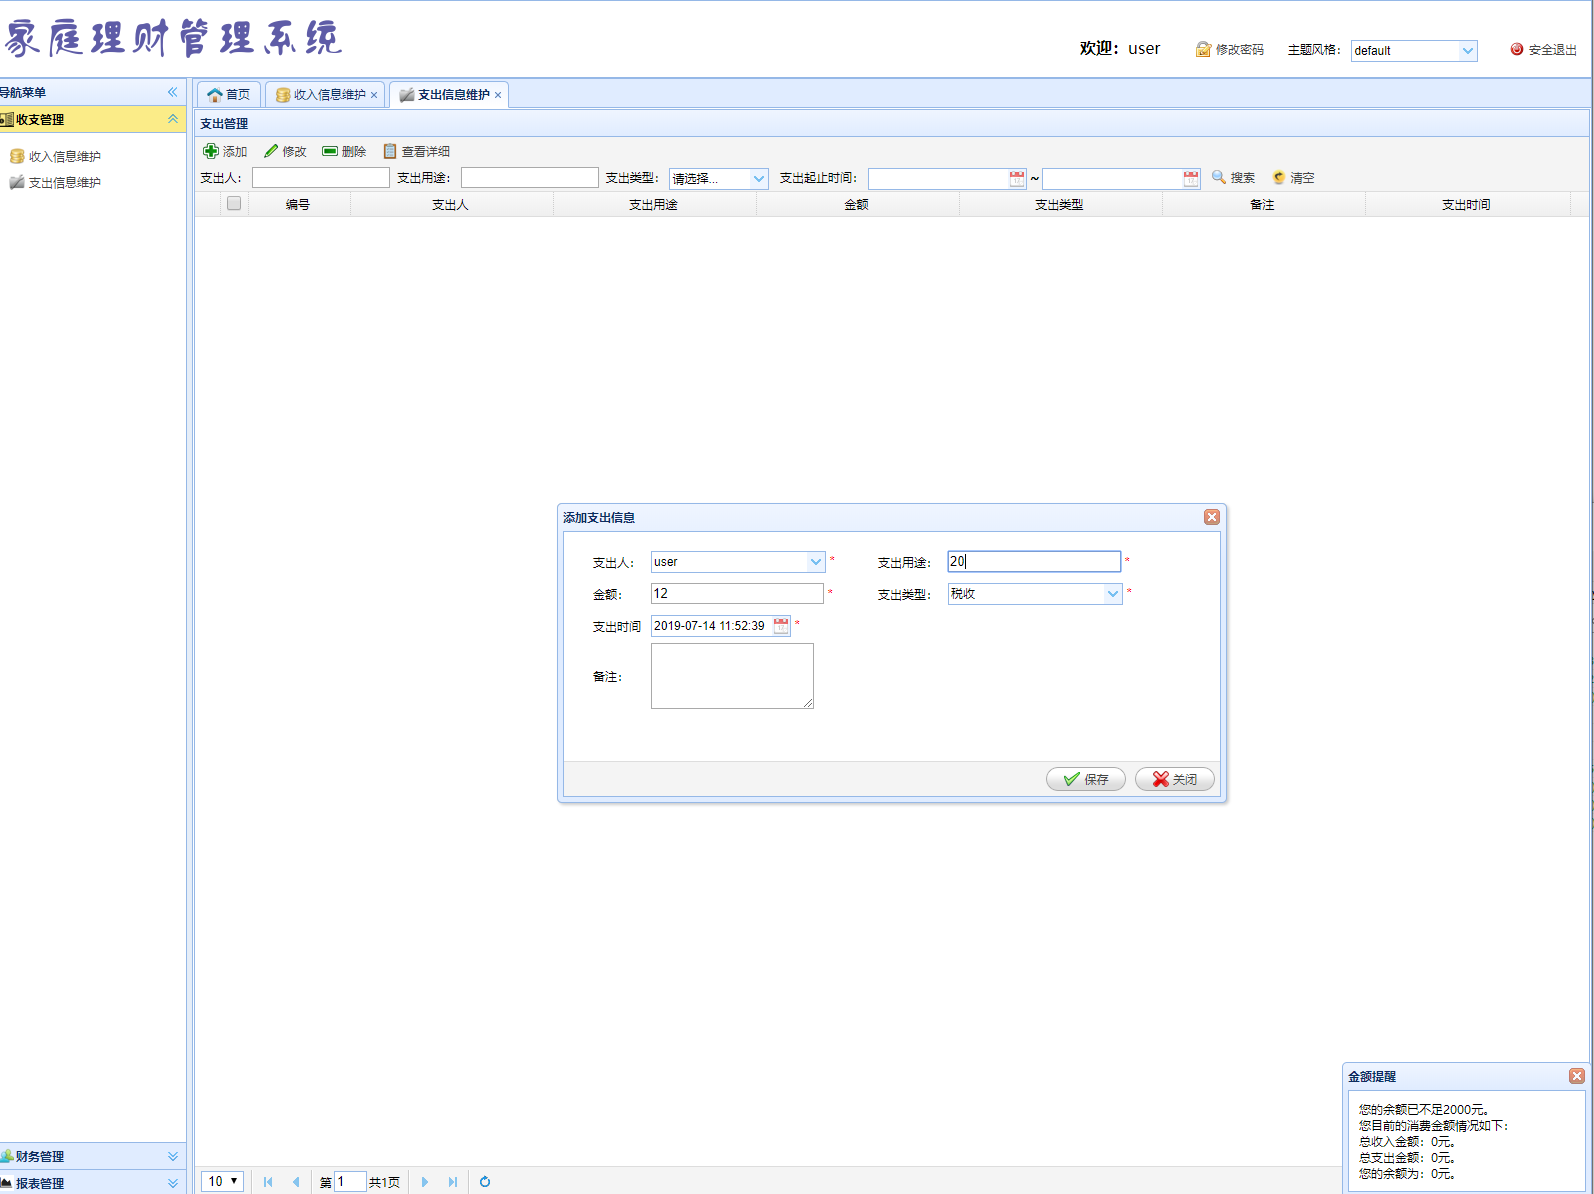Click the 关闭 close button in dialog
The image size is (1594, 1194).
coord(1174,779)
